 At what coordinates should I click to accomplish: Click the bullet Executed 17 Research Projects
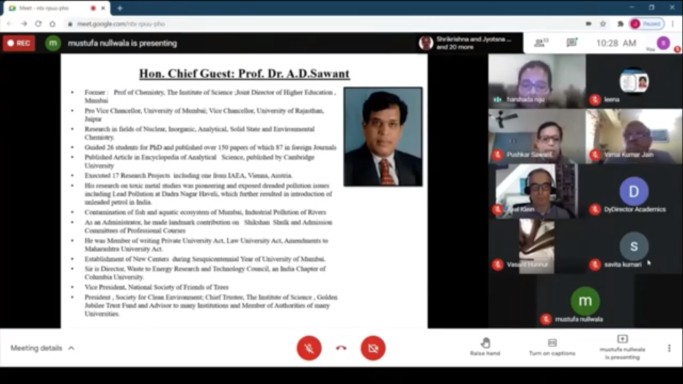point(188,176)
